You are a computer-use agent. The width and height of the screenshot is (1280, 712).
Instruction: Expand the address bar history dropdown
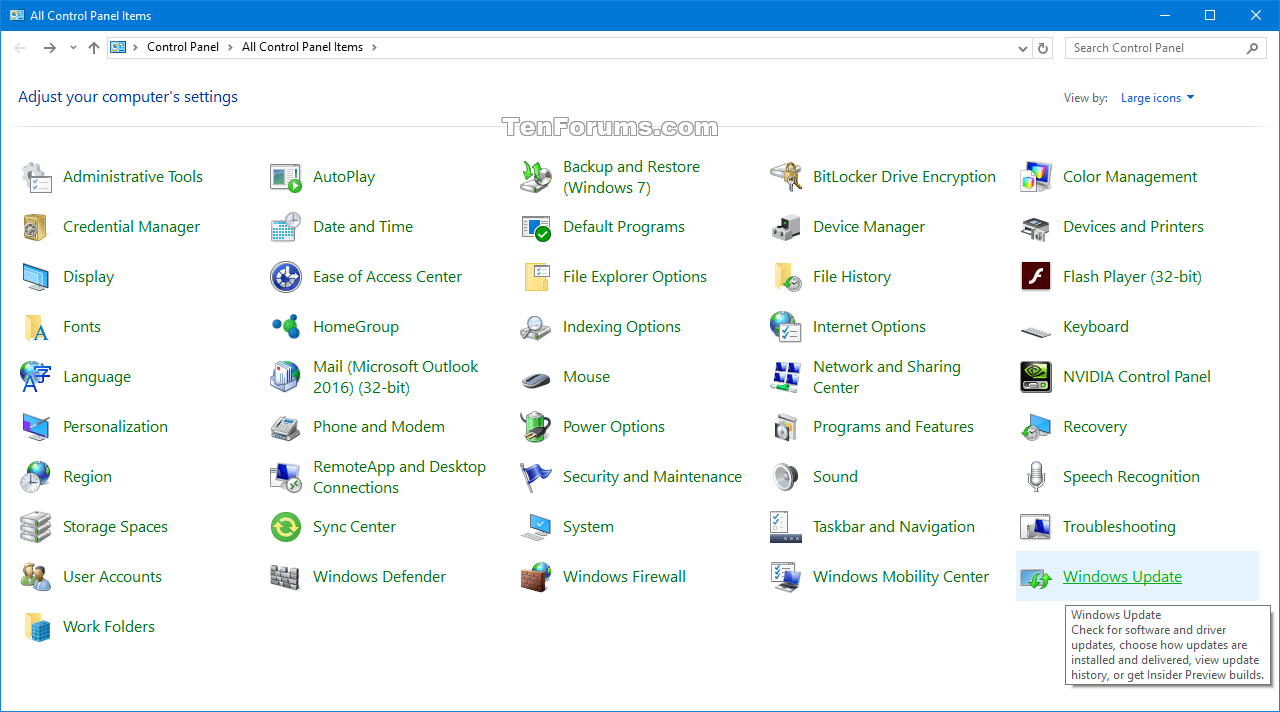click(x=1022, y=47)
